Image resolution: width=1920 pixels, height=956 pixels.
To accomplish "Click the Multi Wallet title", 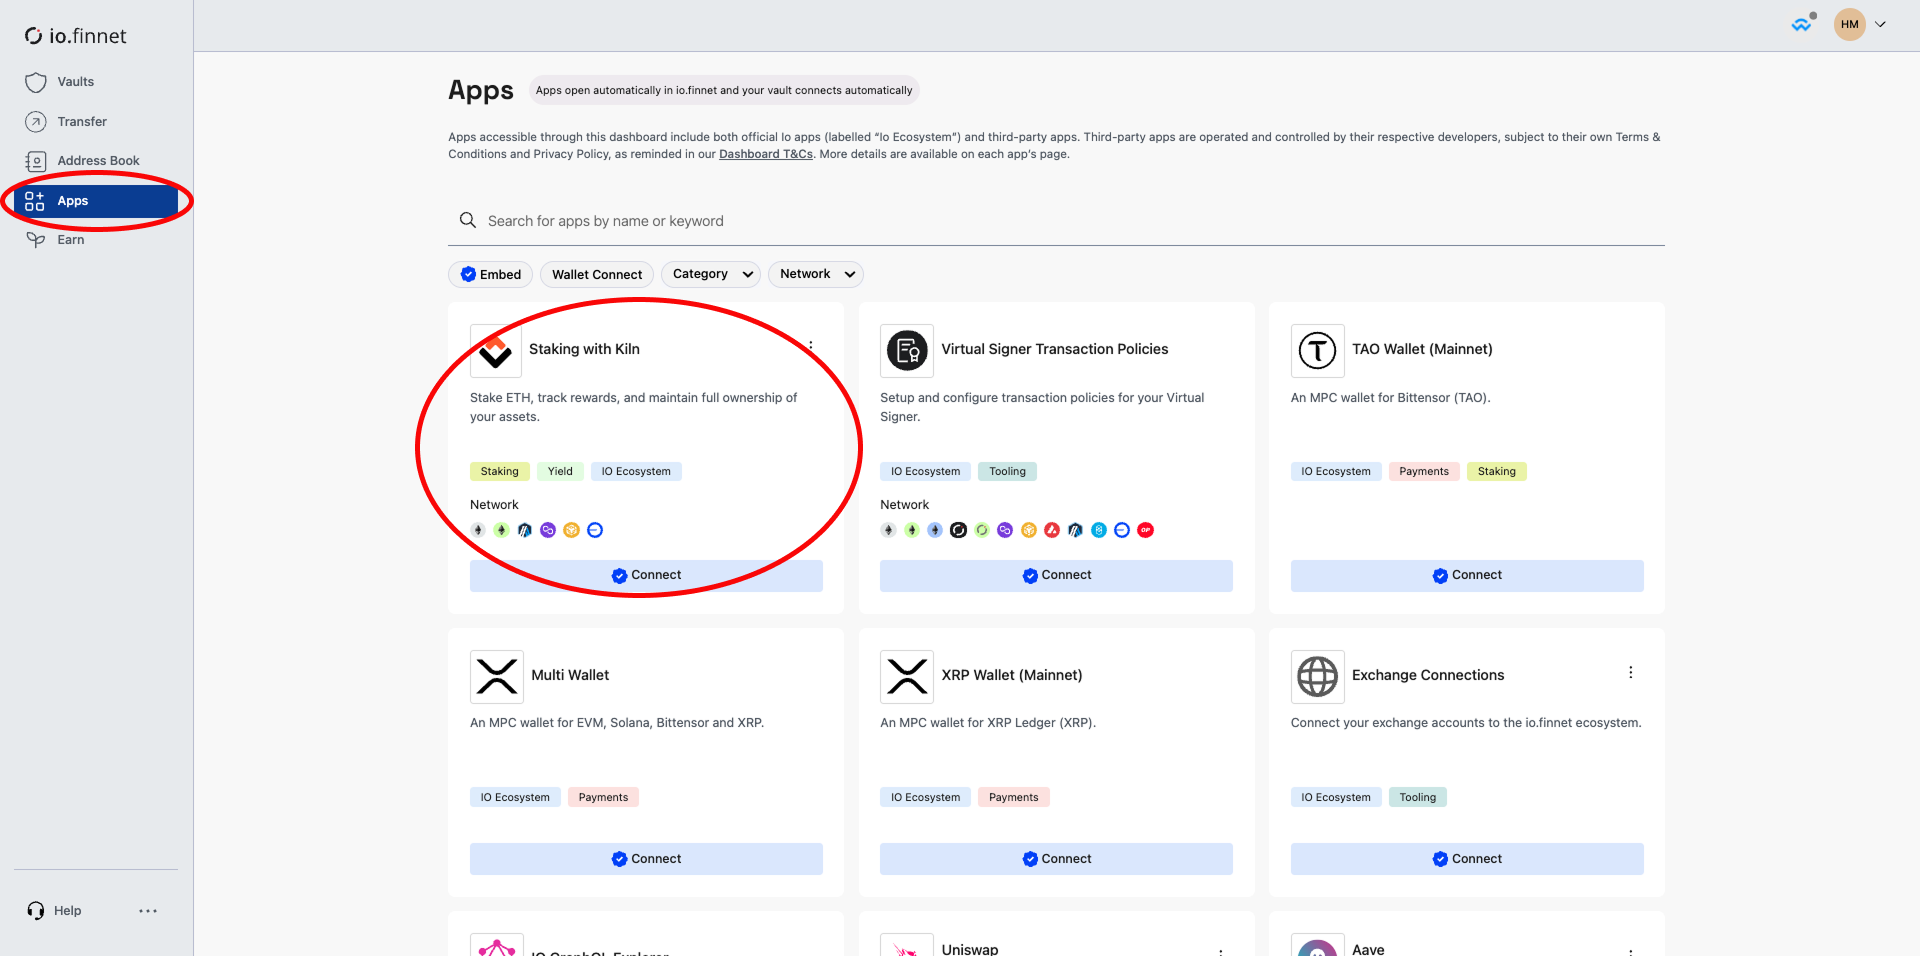I will pos(570,675).
